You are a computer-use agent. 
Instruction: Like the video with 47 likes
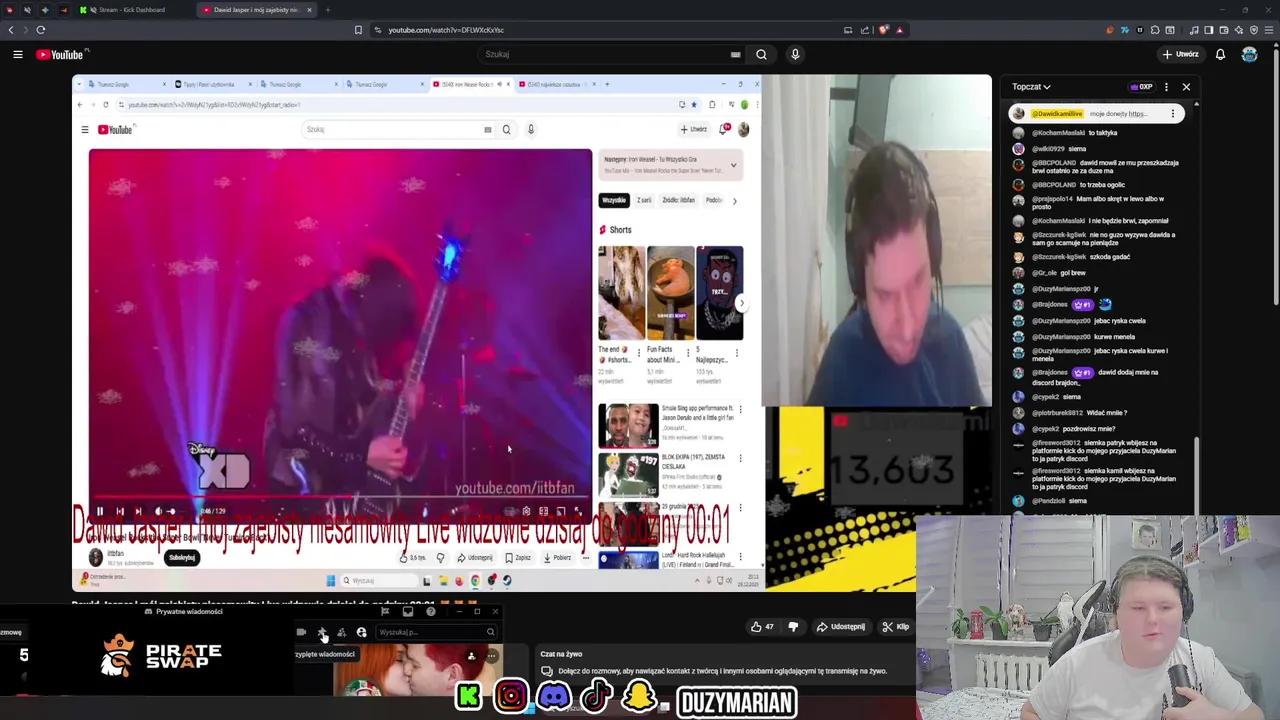(x=763, y=627)
